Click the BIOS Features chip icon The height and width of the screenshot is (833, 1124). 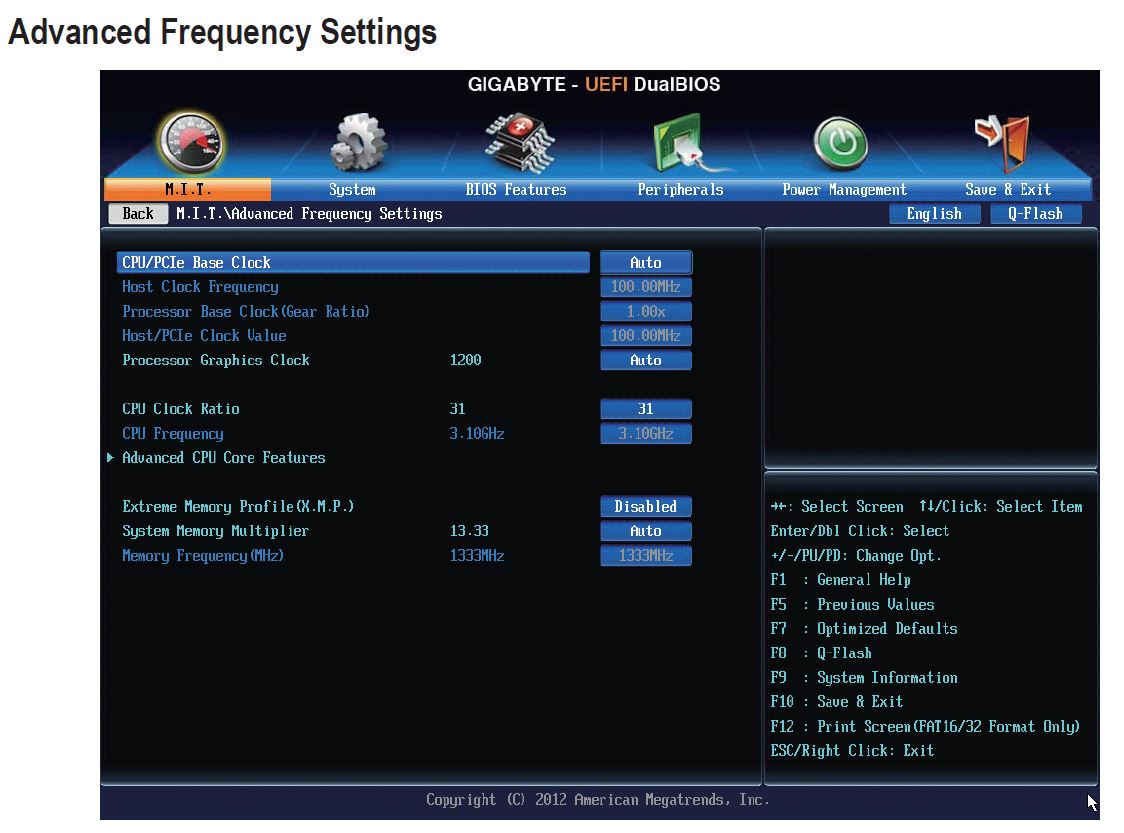520,143
